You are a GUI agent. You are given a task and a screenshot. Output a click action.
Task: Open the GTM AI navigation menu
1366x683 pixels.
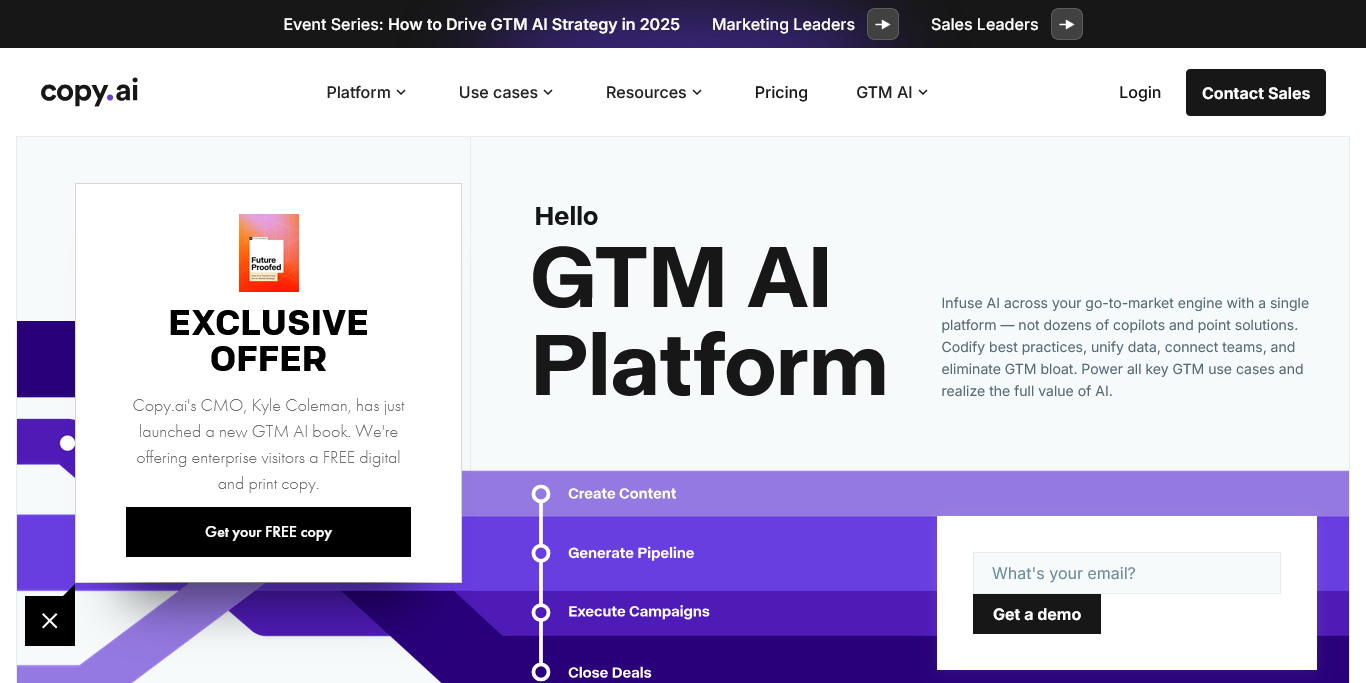pos(892,92)
